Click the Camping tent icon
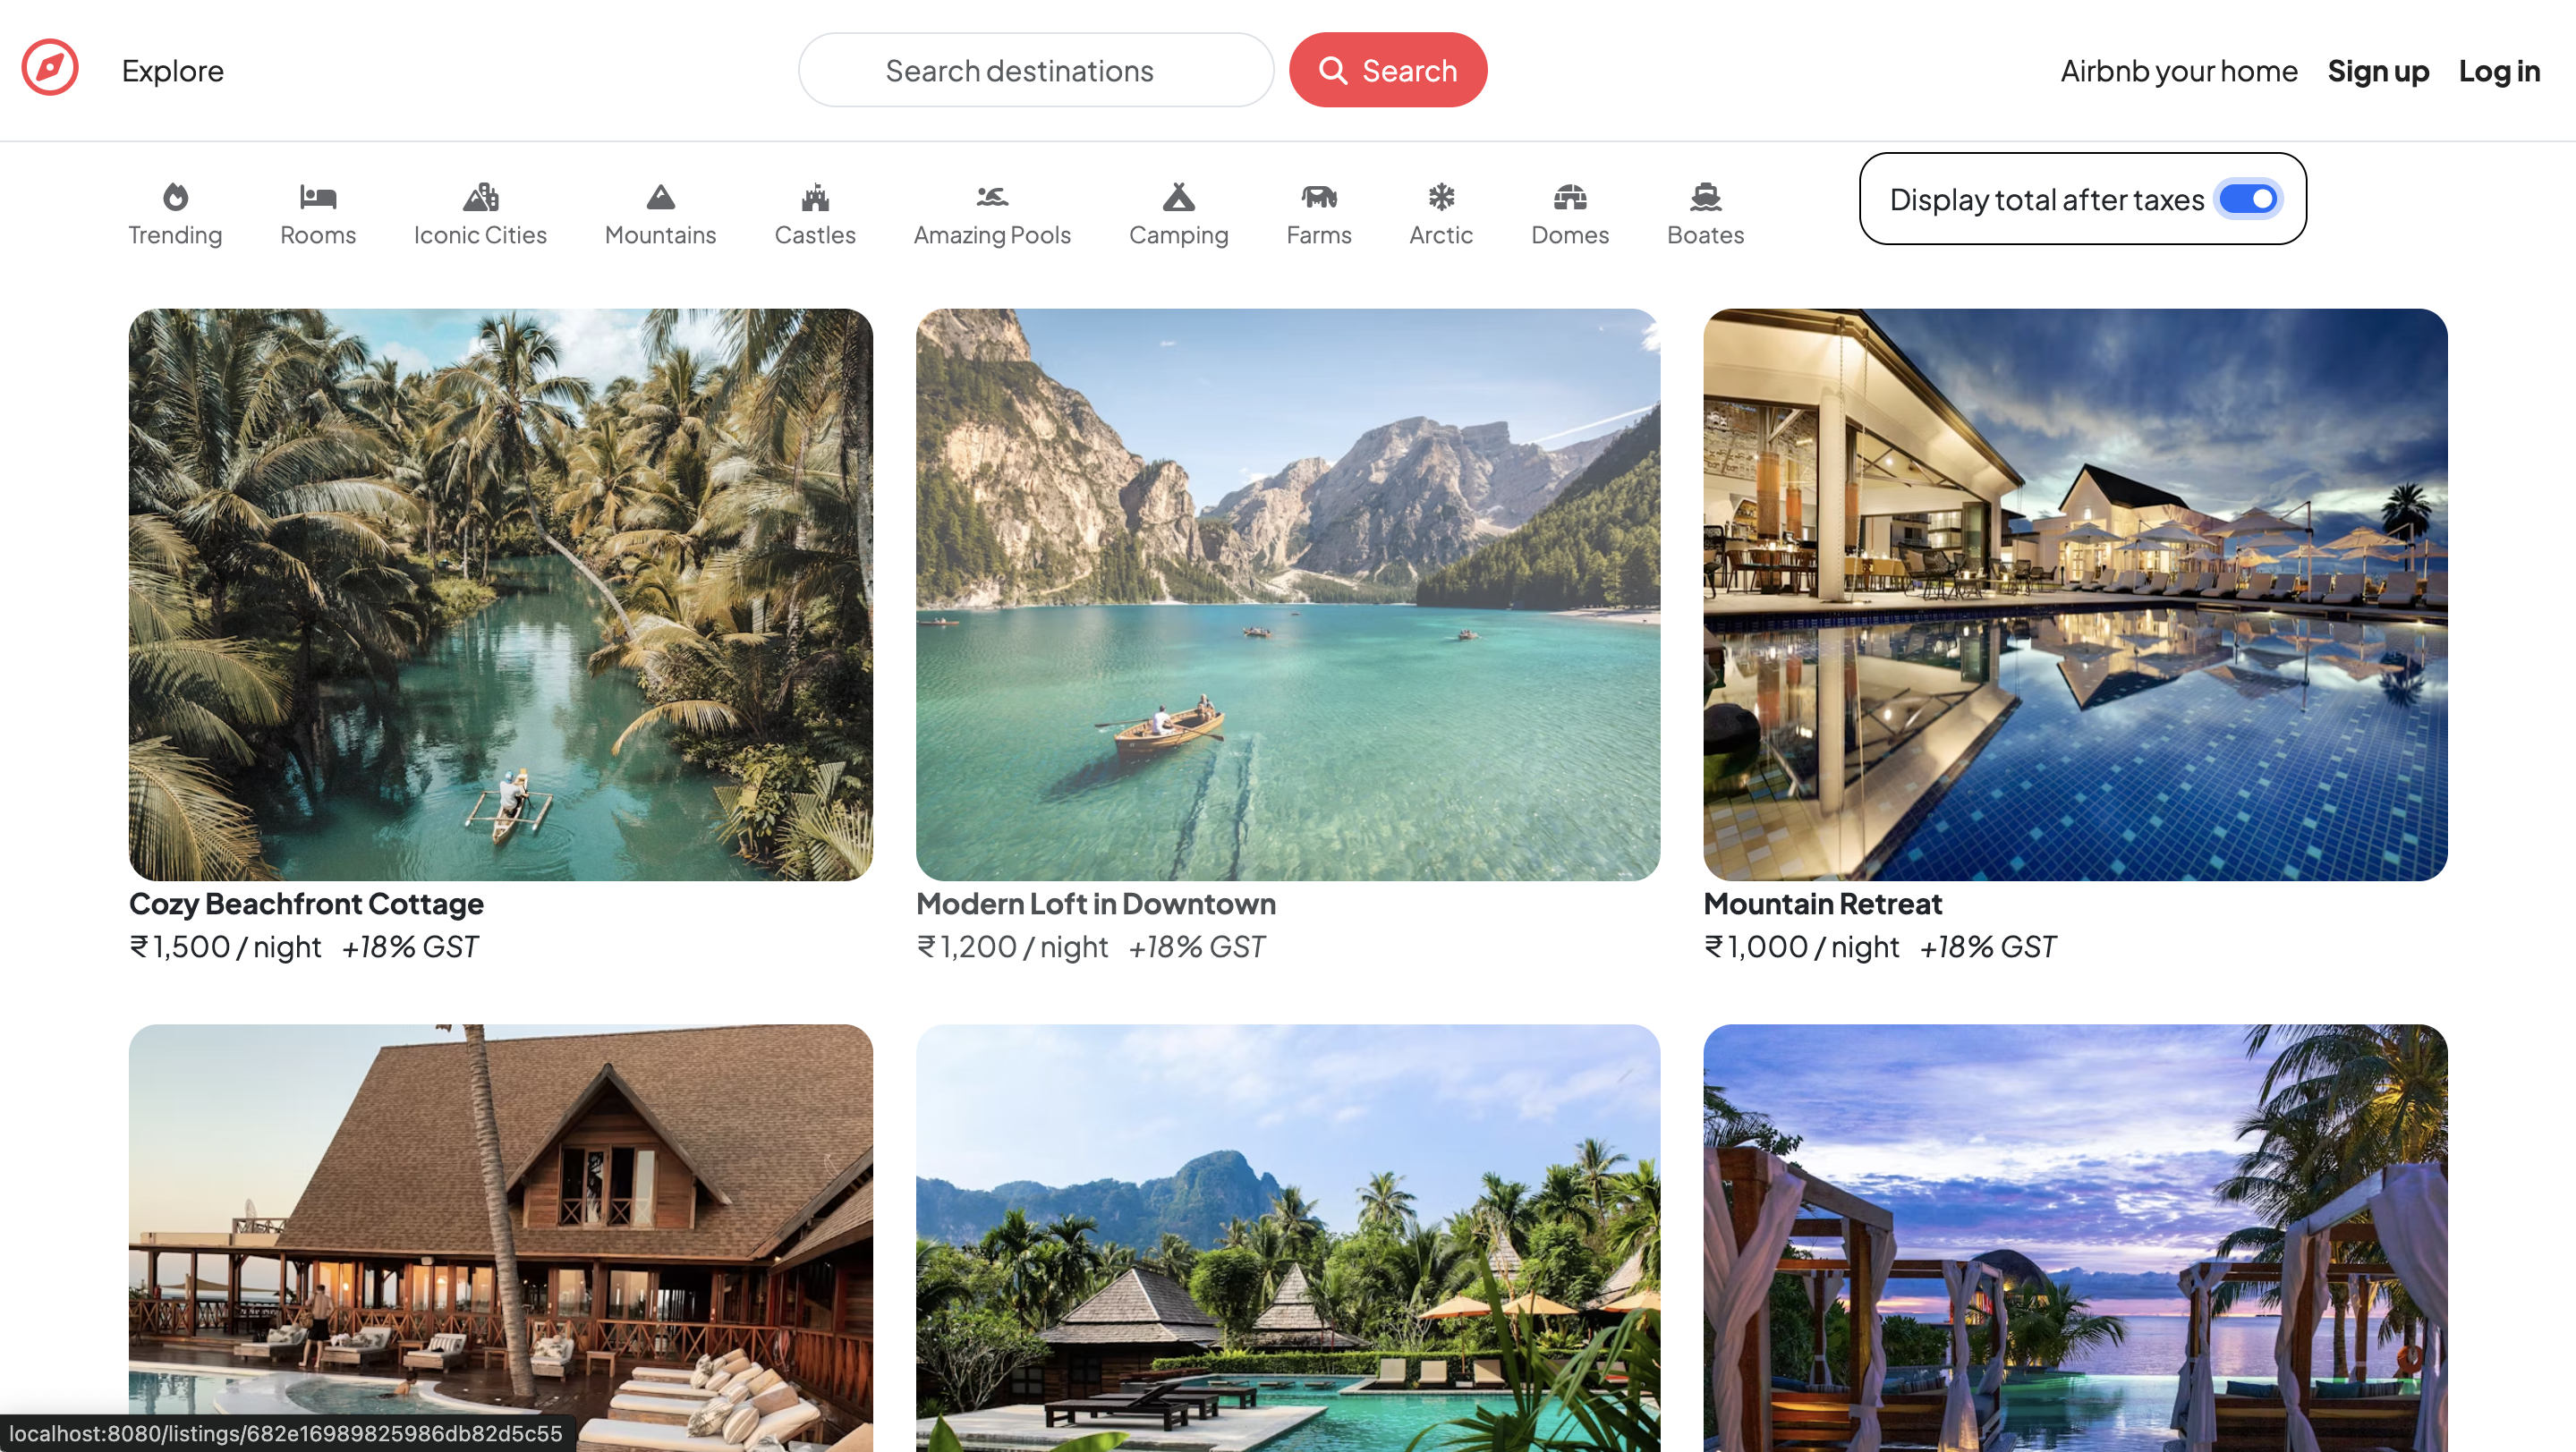Screen dimensions: 2576x1452 pyautogui.click(x=1178, y=196)
